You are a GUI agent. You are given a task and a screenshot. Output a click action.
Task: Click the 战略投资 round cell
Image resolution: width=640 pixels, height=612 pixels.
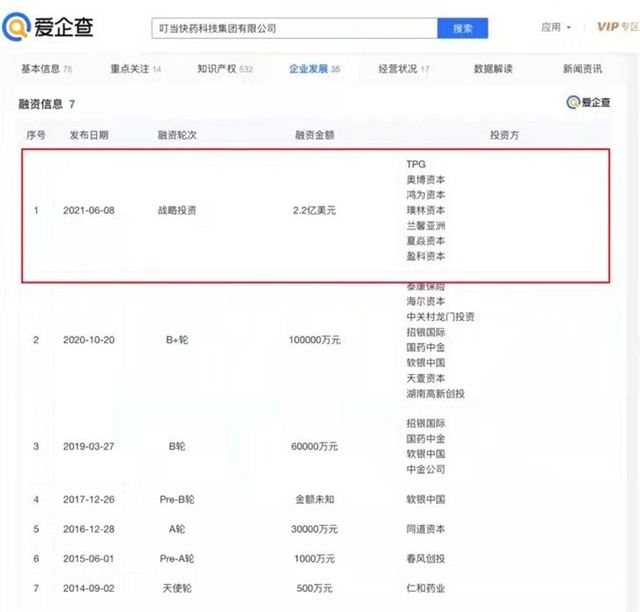[177, 210]
